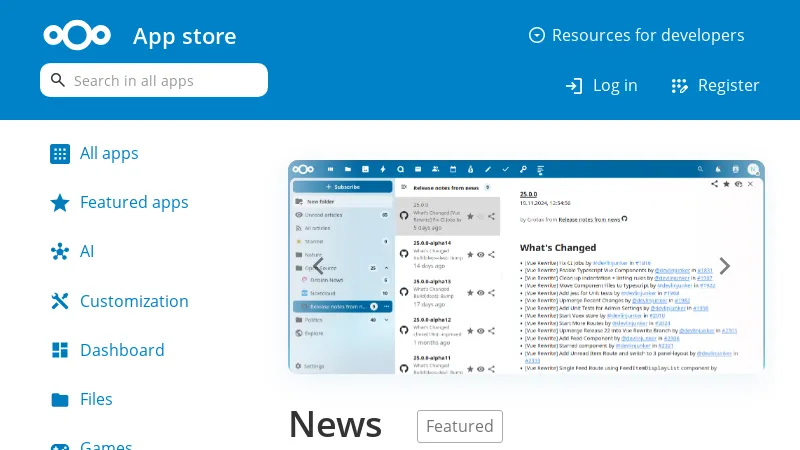
Task: Focus the Search in all apps field
Action: pos(165,80)
